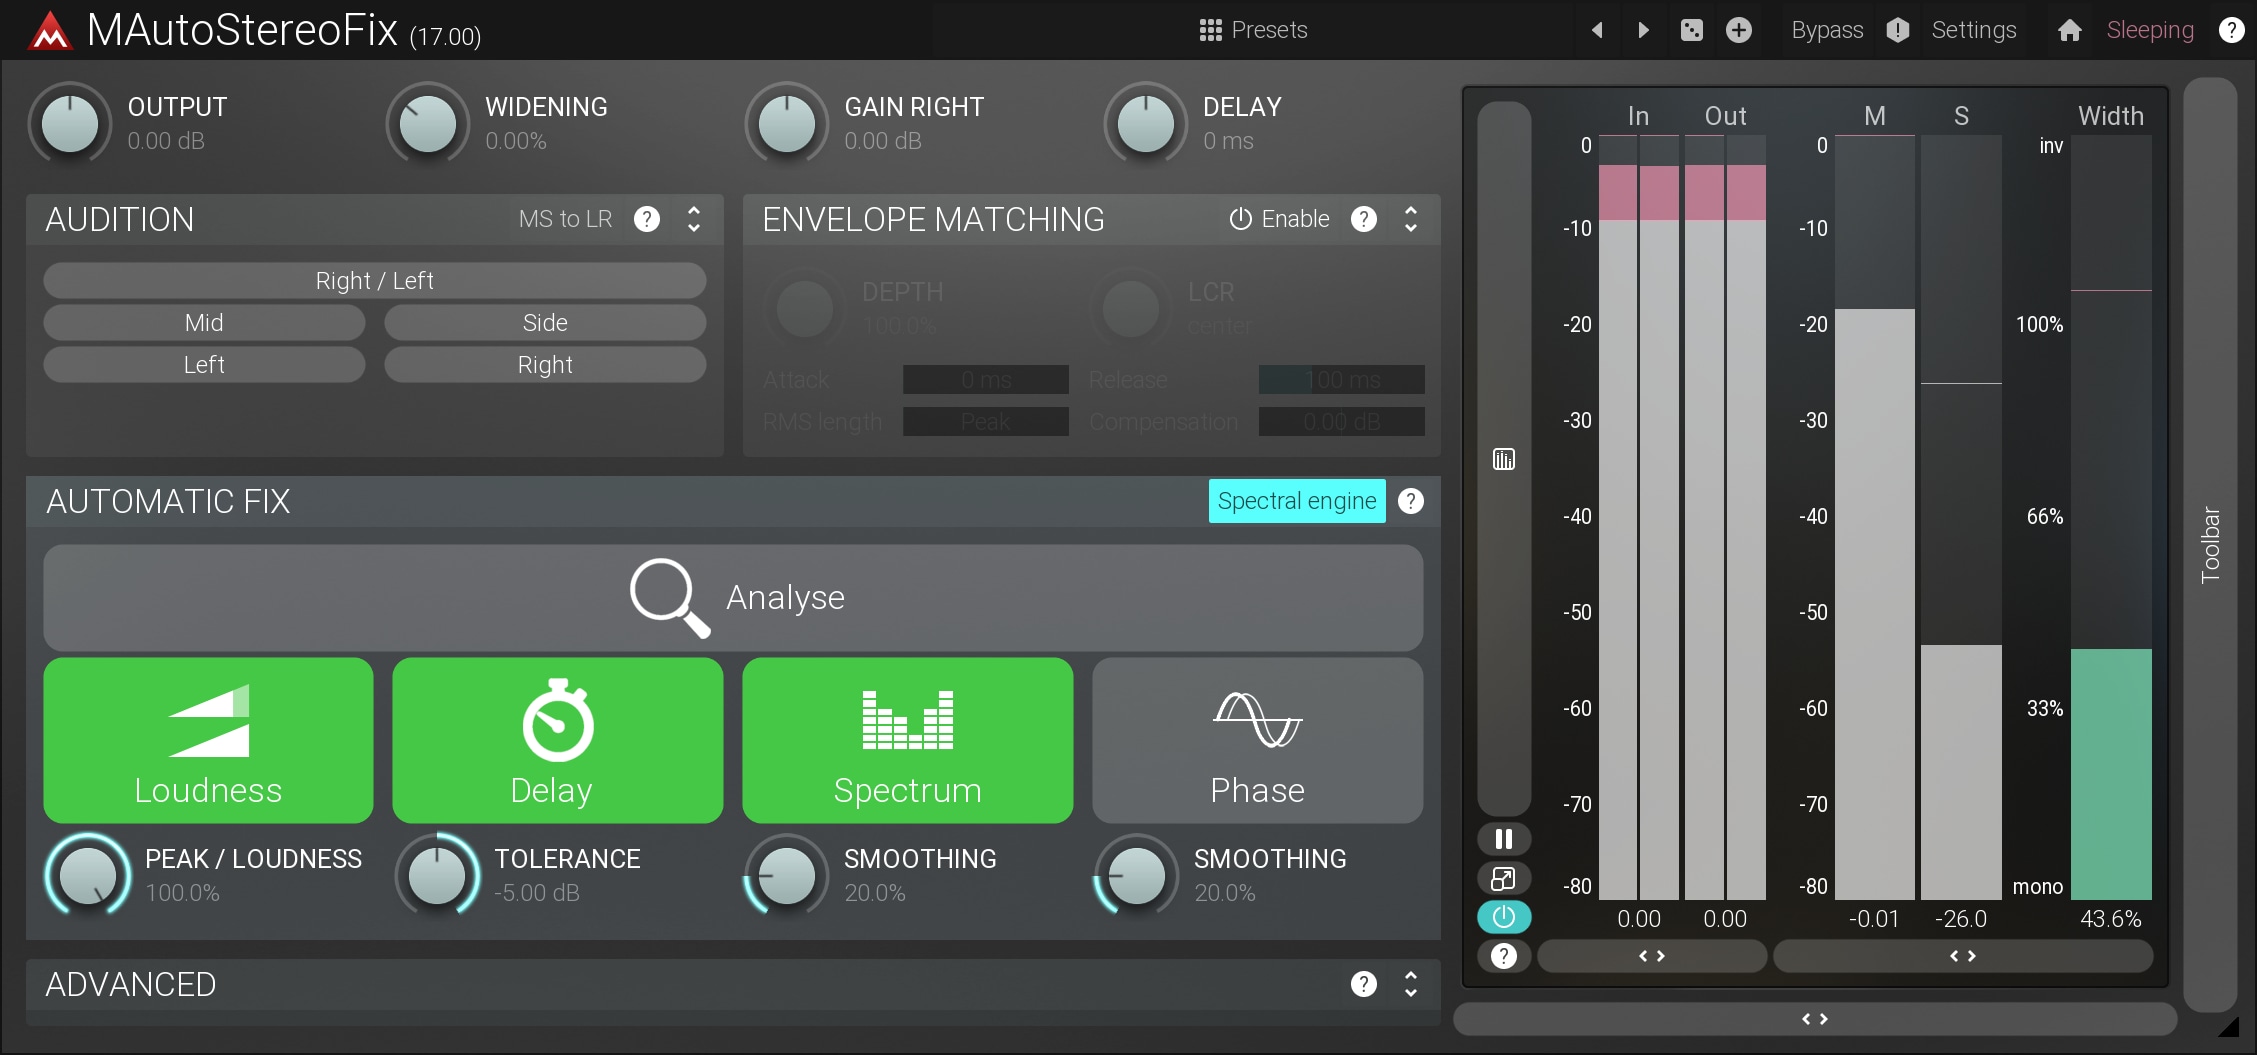Click the random preset dice icon
The width and height of the screenshot is (2257, 1055).
click(1691, 30)
